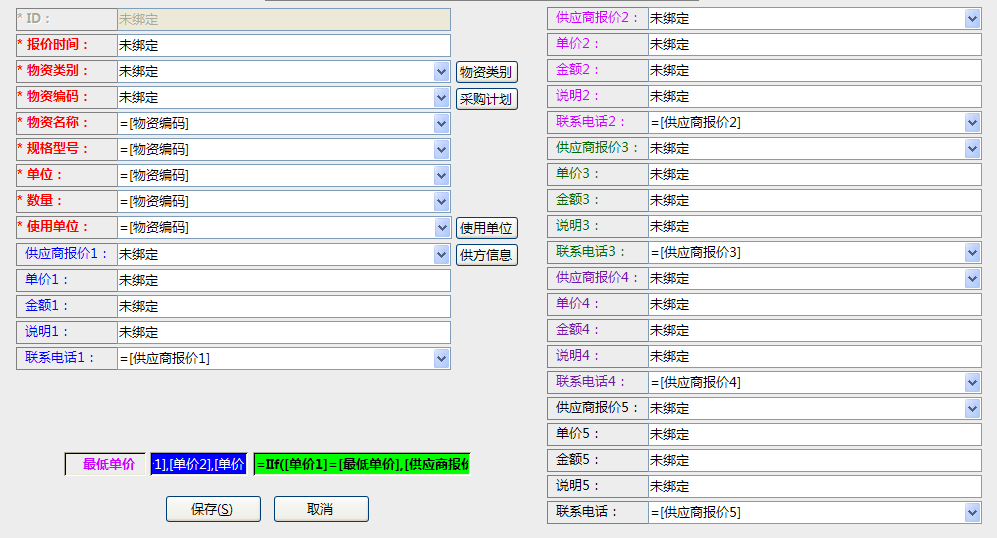Image resolution: width=997 pixels, height=538 pixels.
Task: Cancel with the 取消 button
Action: click(x=321, y=509)
